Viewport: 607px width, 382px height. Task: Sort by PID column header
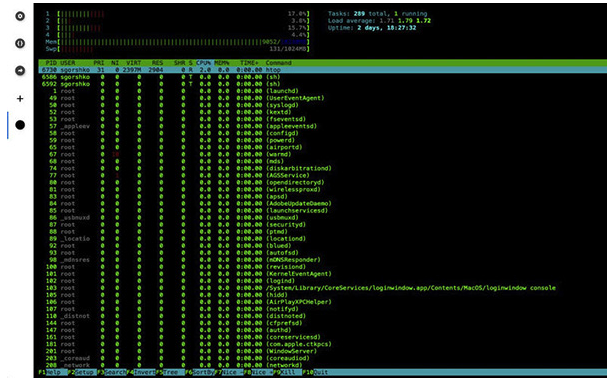click(51, 63)
